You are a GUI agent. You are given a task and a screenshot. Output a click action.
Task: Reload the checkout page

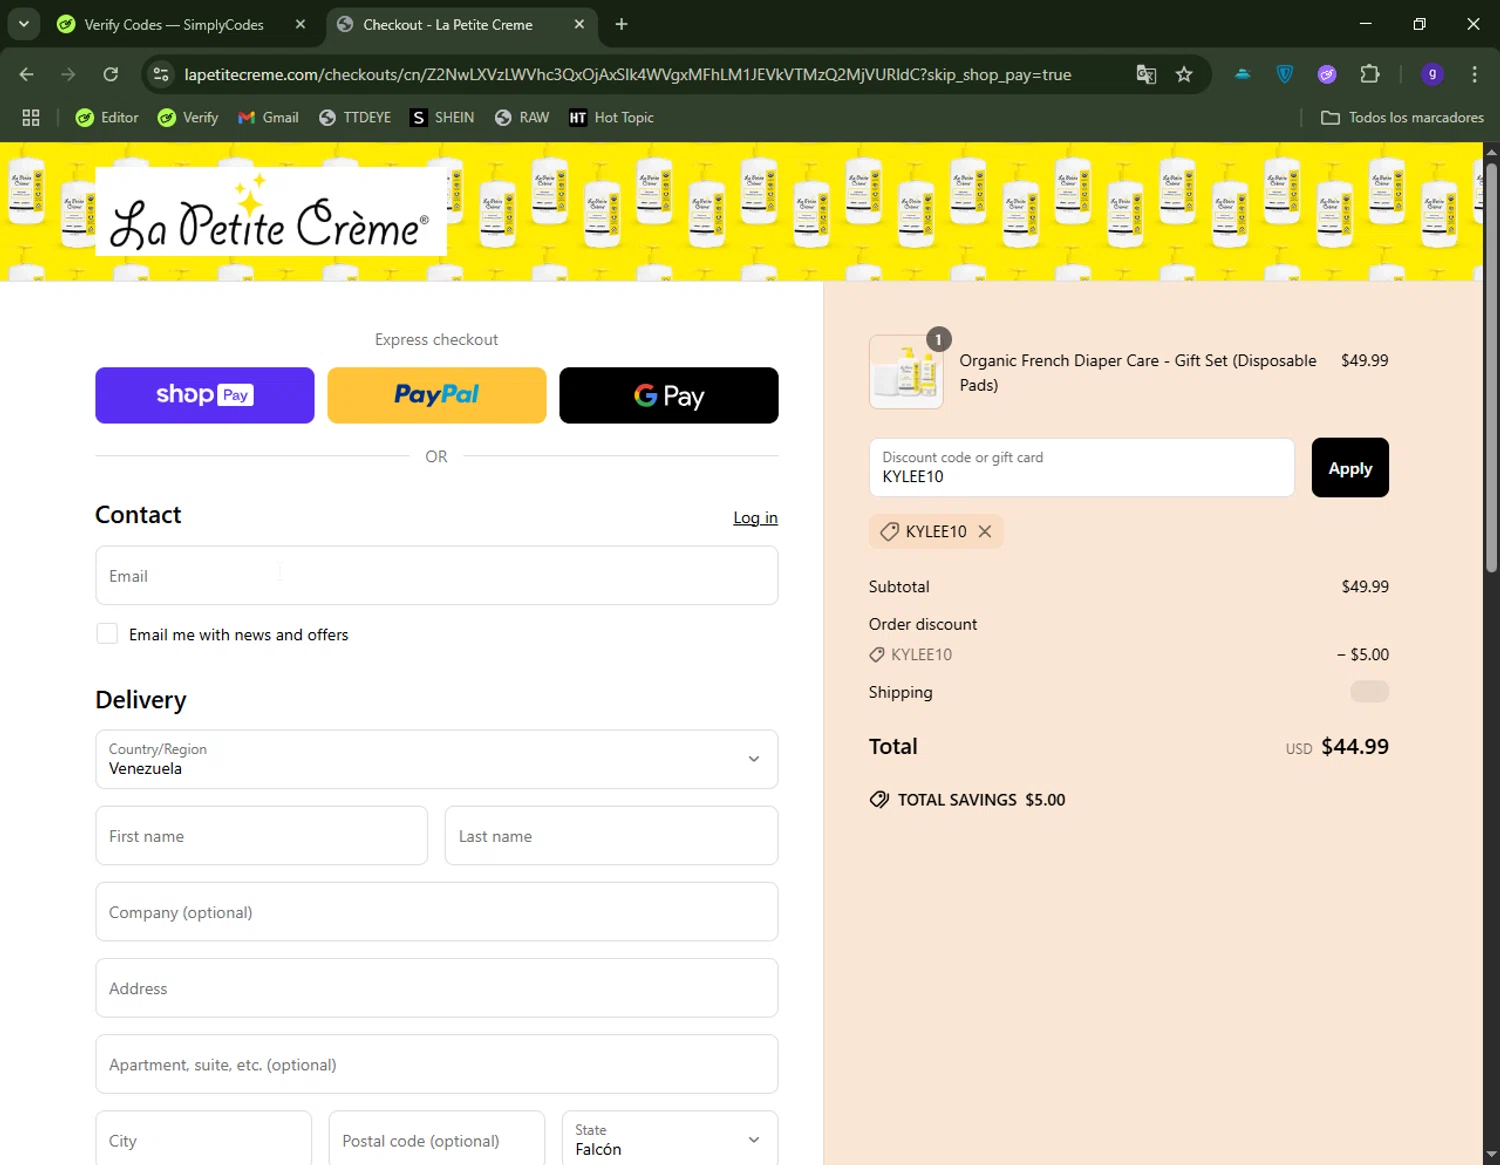coord(110,74)
